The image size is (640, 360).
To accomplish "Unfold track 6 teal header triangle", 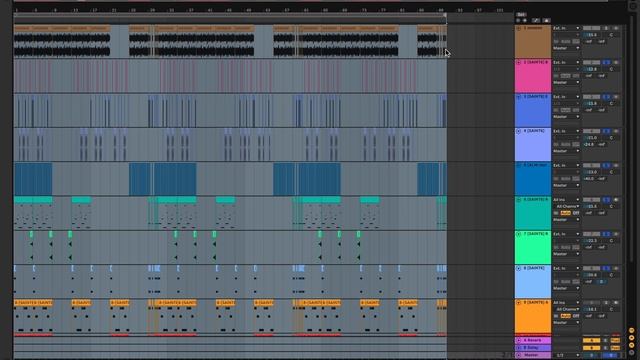I will click(x=519, y=200).
